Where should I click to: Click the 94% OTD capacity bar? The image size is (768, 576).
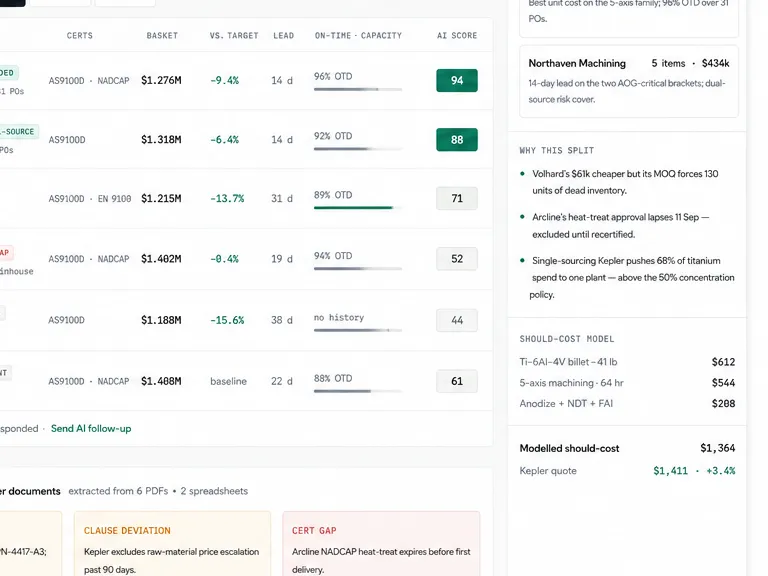click(358, 268)
